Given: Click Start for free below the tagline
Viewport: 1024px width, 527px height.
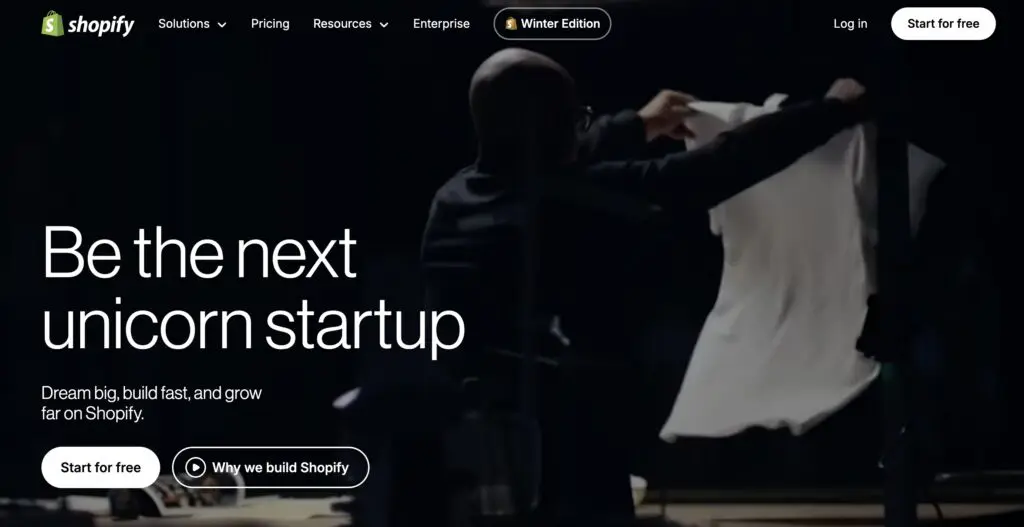Looking at the screenshot, I should click(x=101, y=468).
